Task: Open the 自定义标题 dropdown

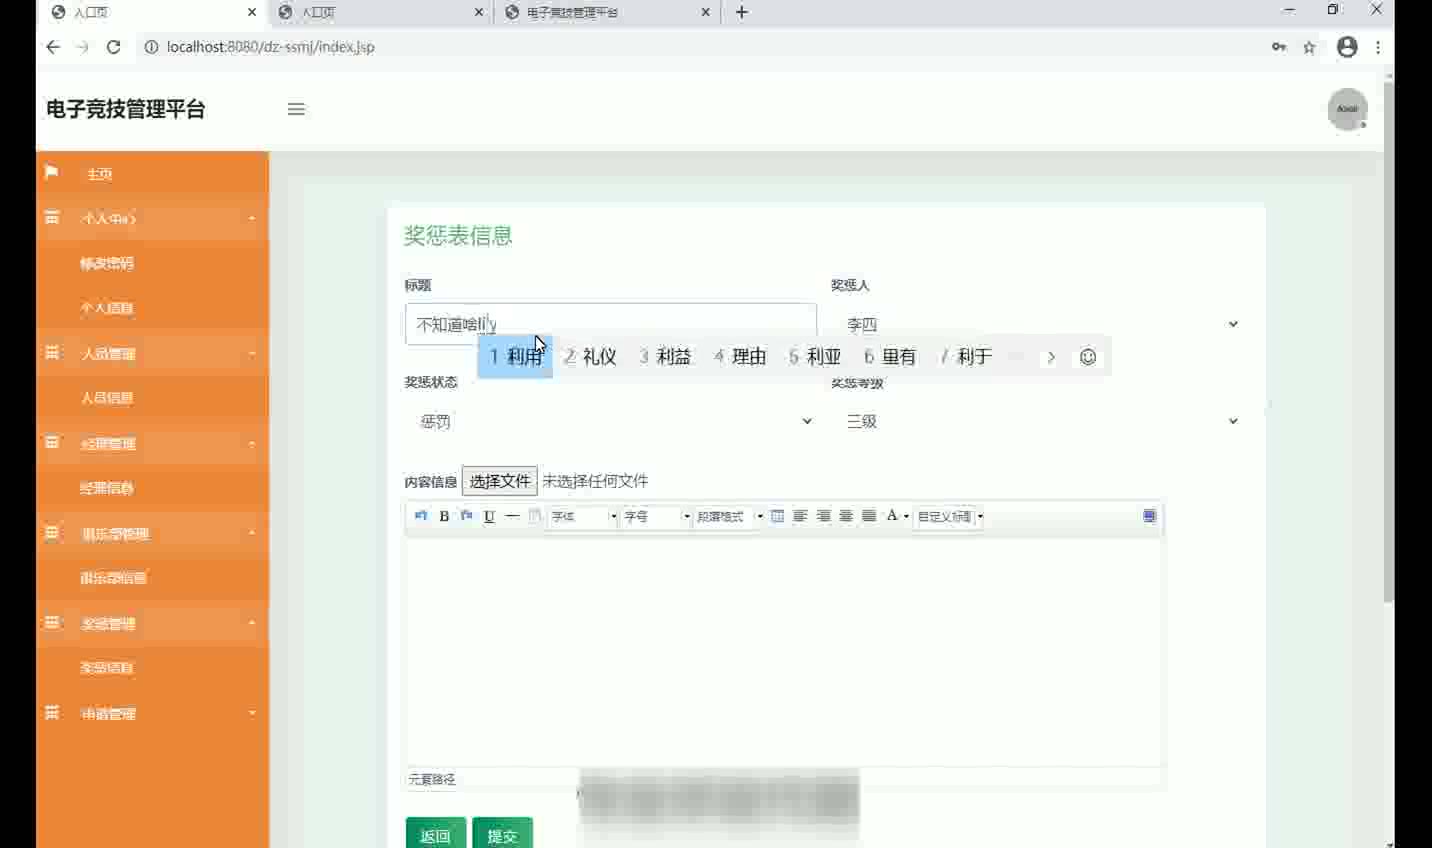Action: click(949, 516)
